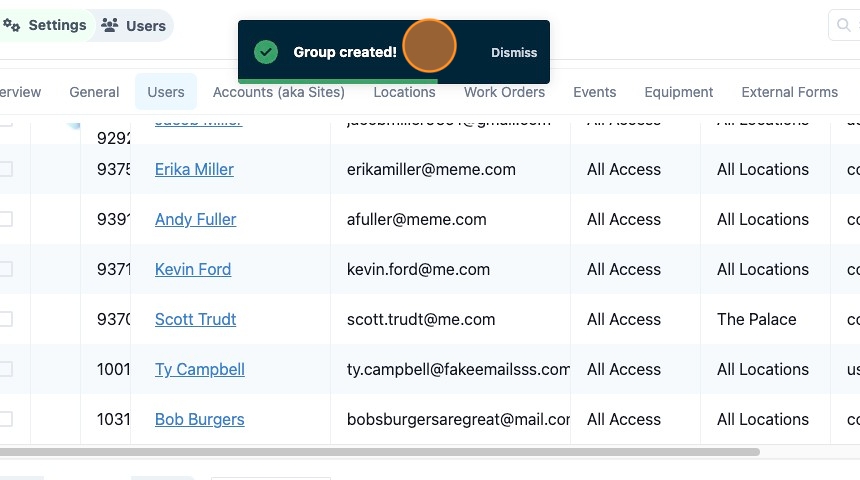This screenshot has height=480, width=860.
Task: Open Andy Fuller's user profile link
Action: (x=195, y=219)
